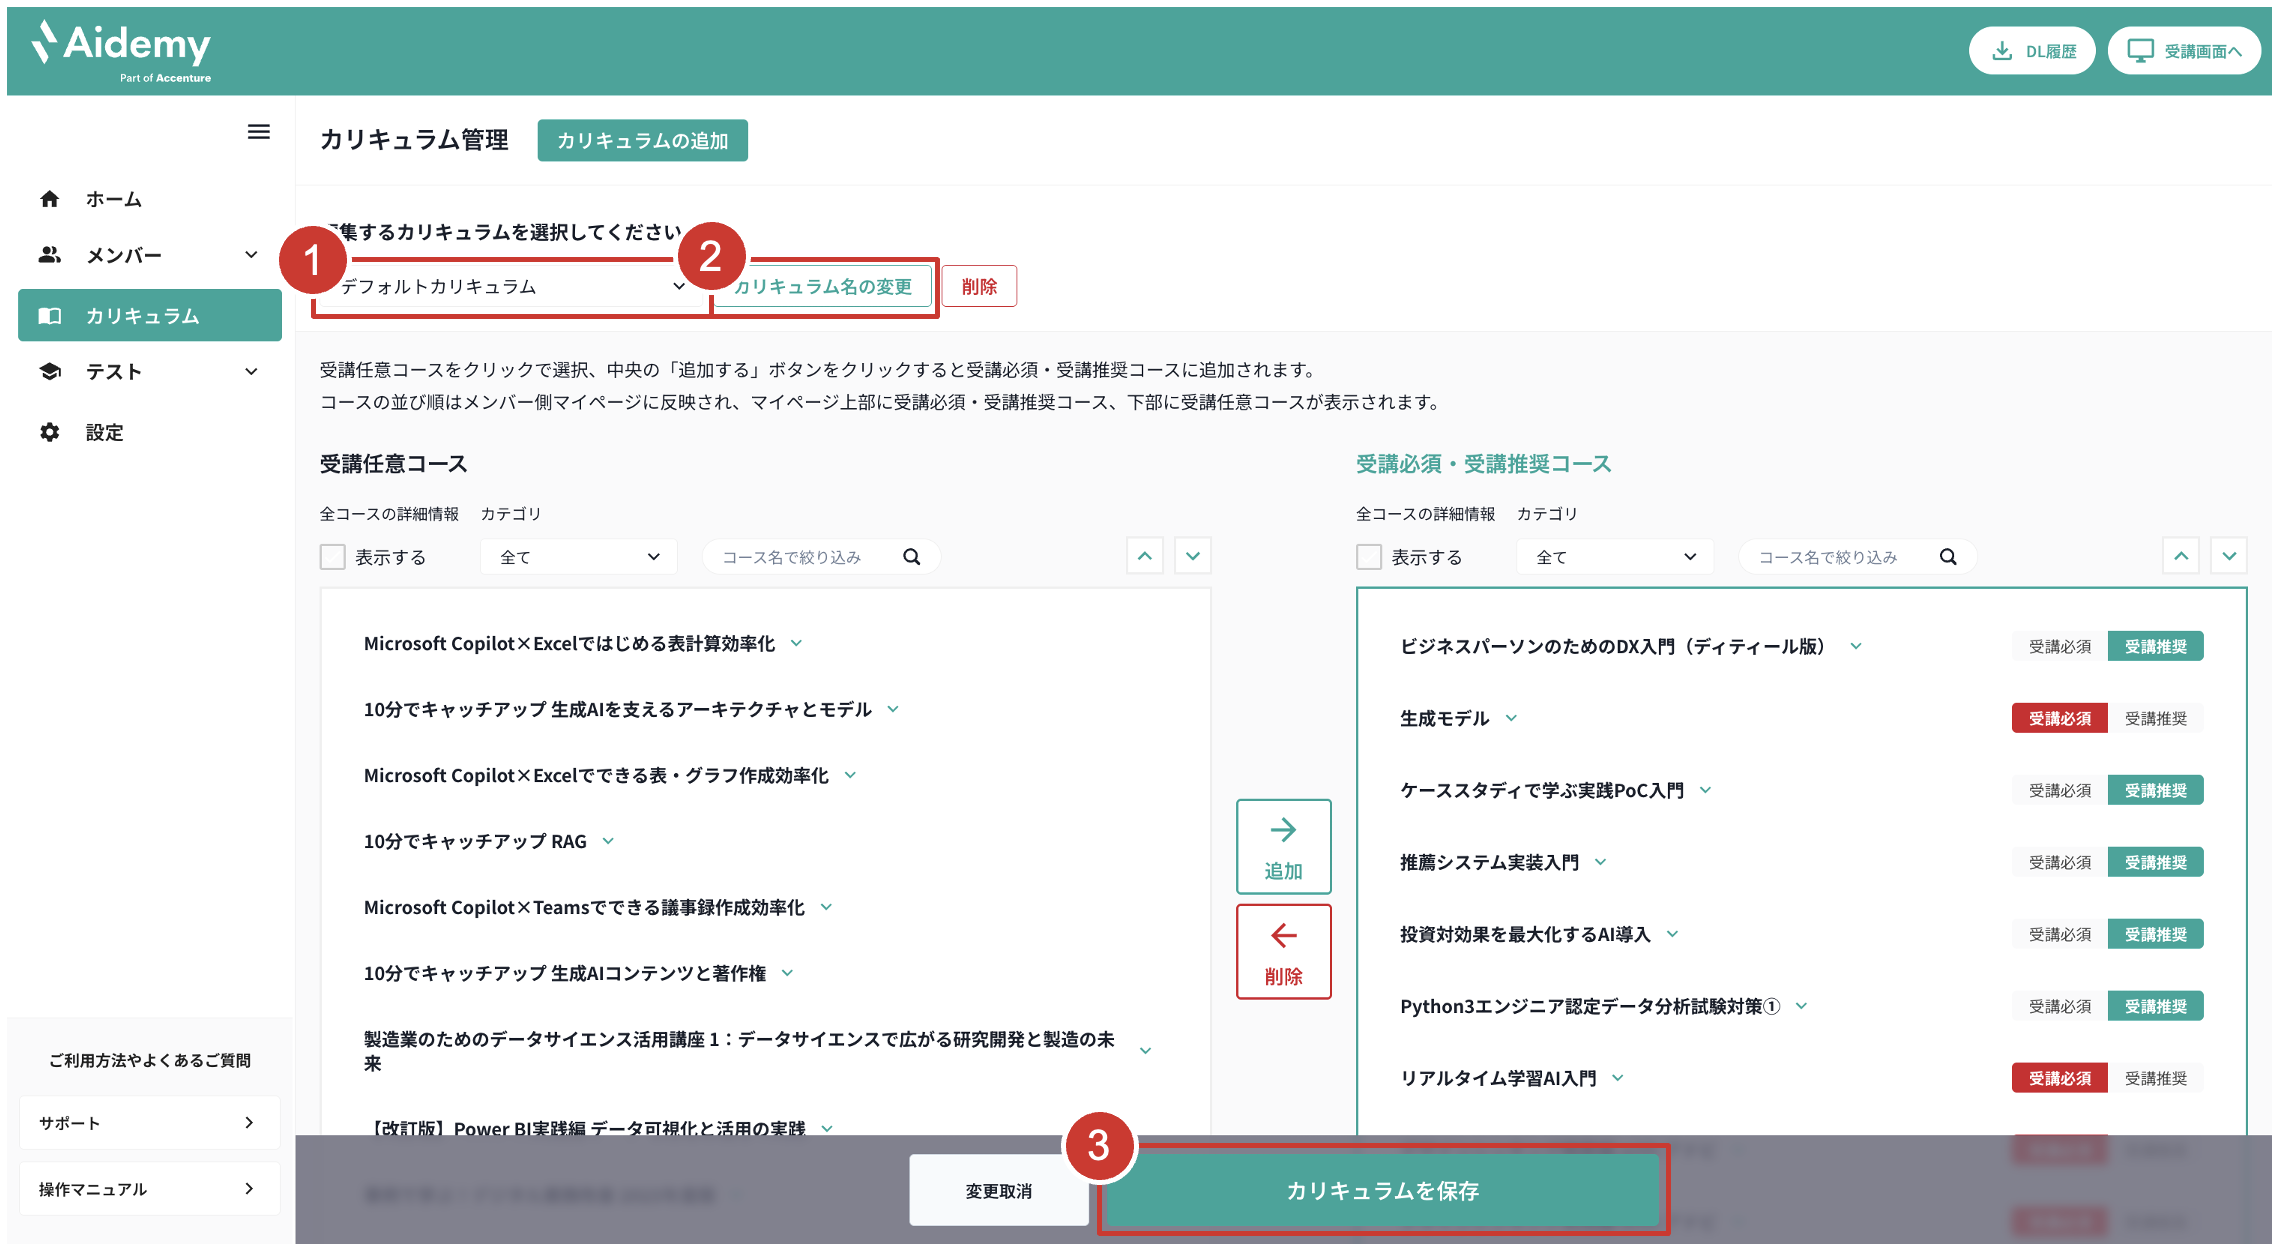Click the search icon in left course filter

(911, 557)
